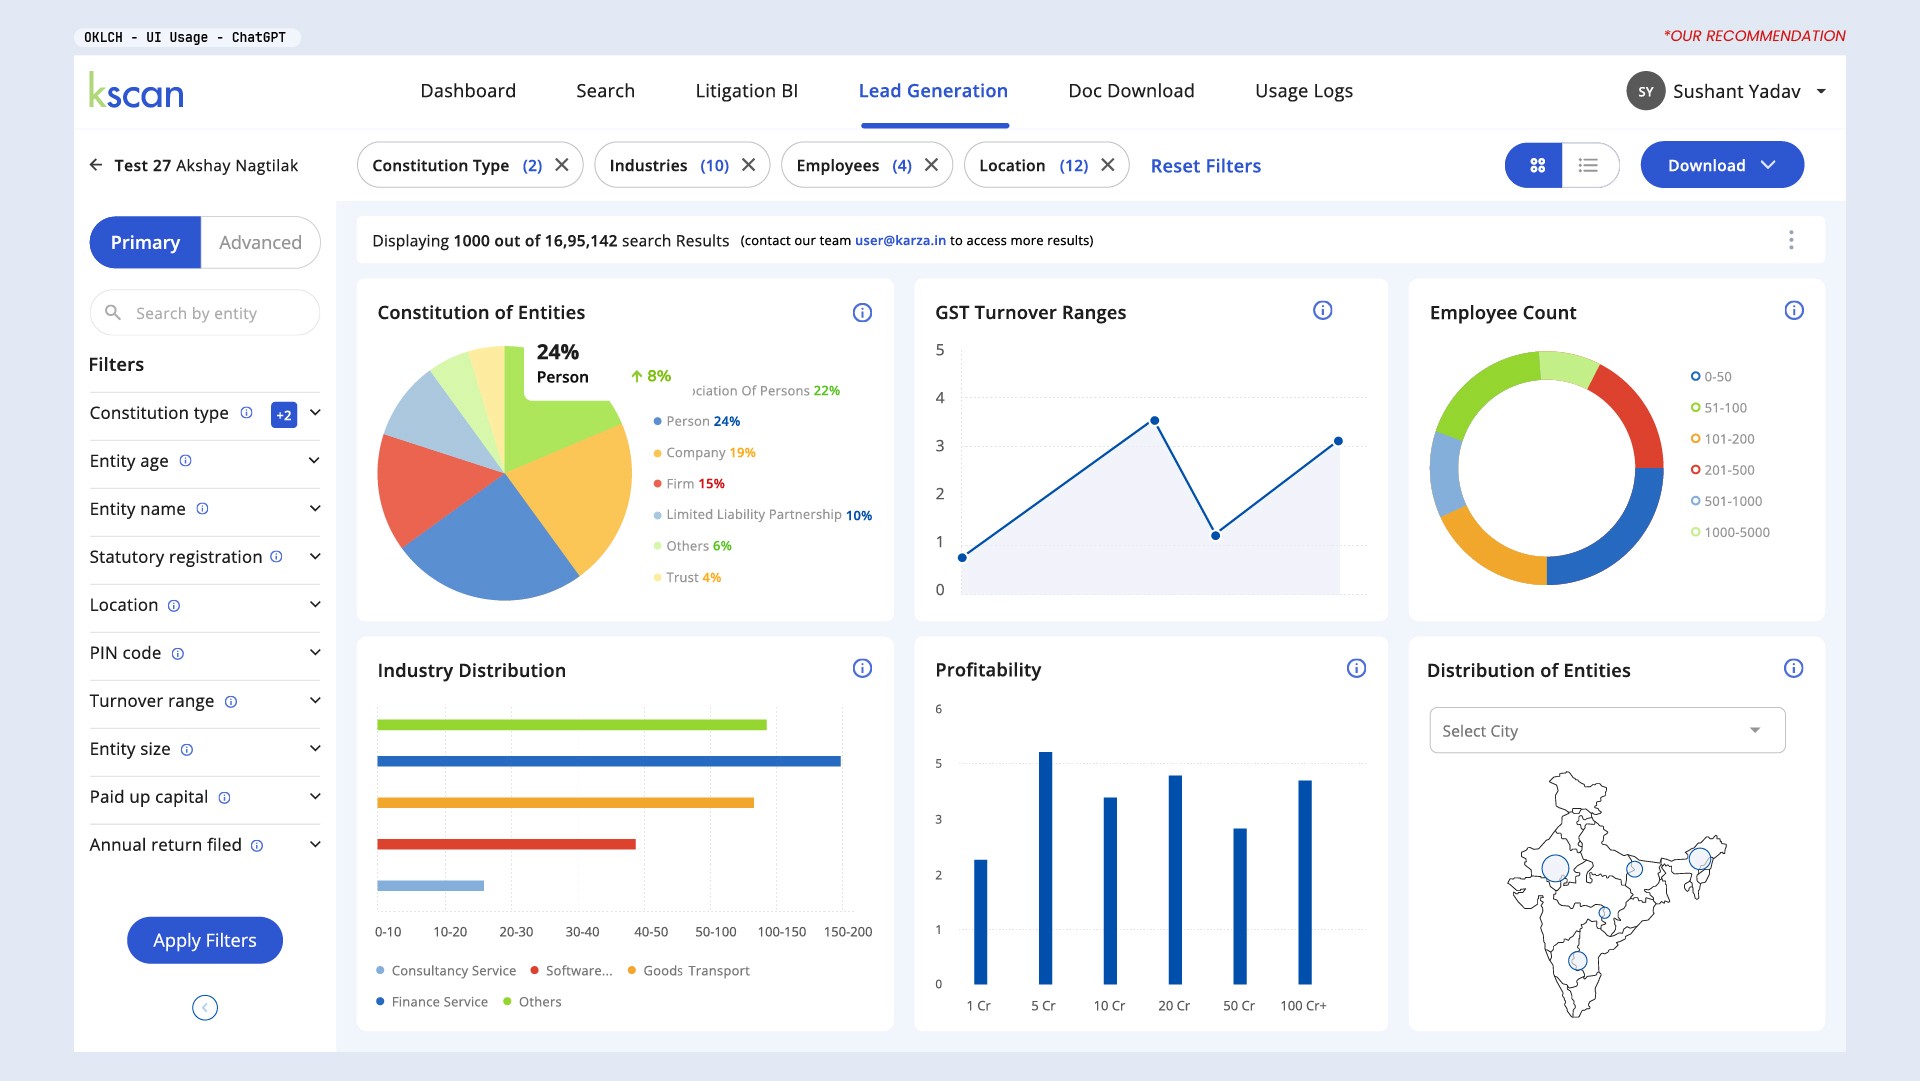Open info icon for Constitution of Entities
Screen dimensions: 1920x1081
(x=862, y=313)
